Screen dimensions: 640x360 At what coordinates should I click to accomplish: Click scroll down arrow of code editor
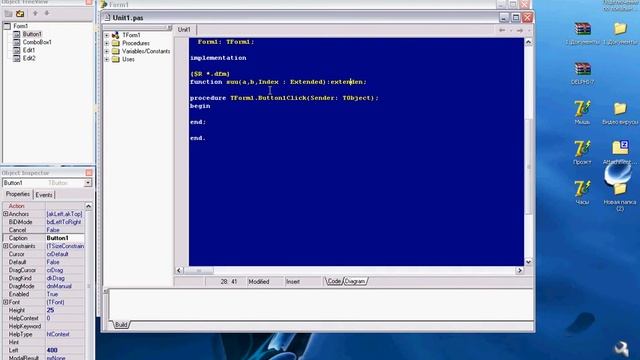(528, 262)
